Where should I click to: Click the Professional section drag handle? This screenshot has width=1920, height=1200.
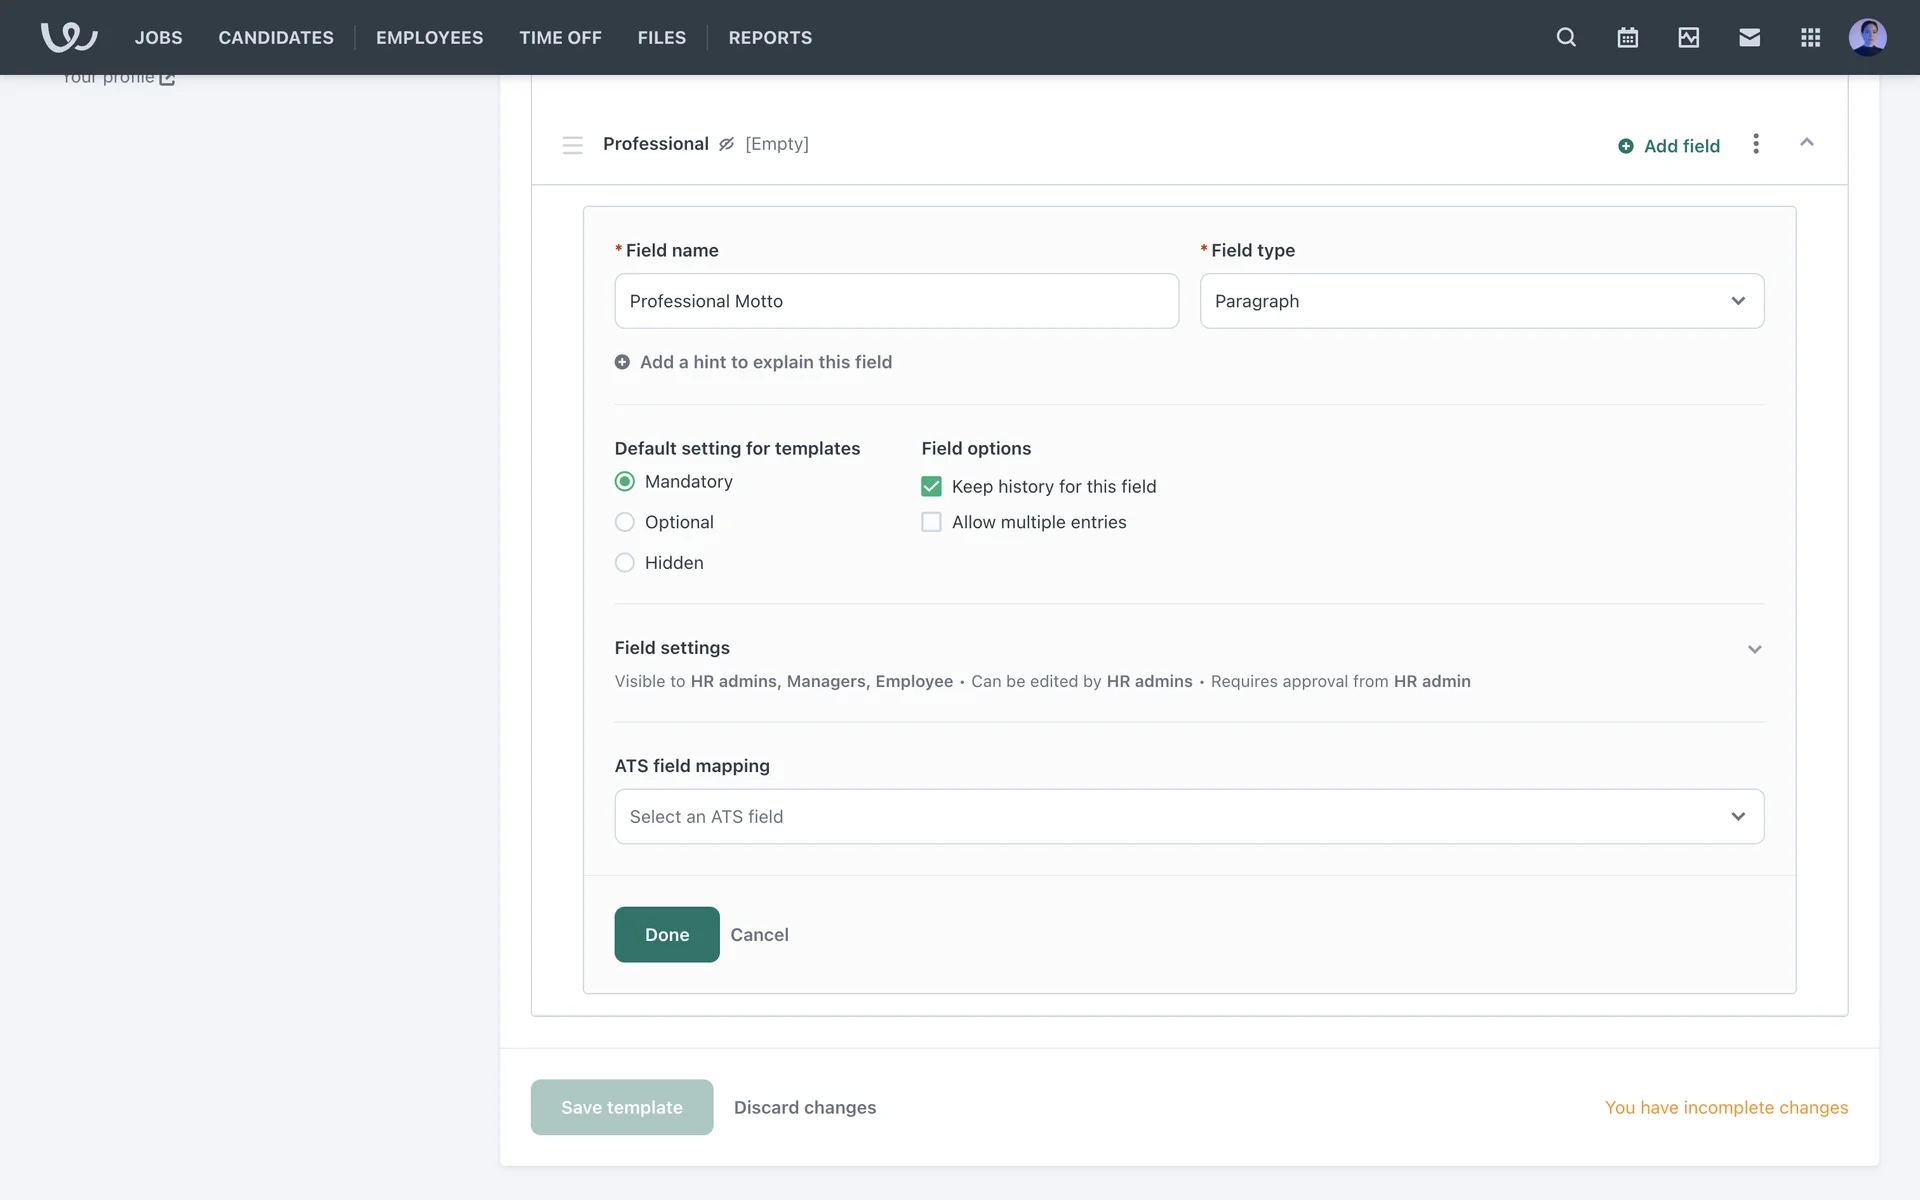[x=572, y=145]
